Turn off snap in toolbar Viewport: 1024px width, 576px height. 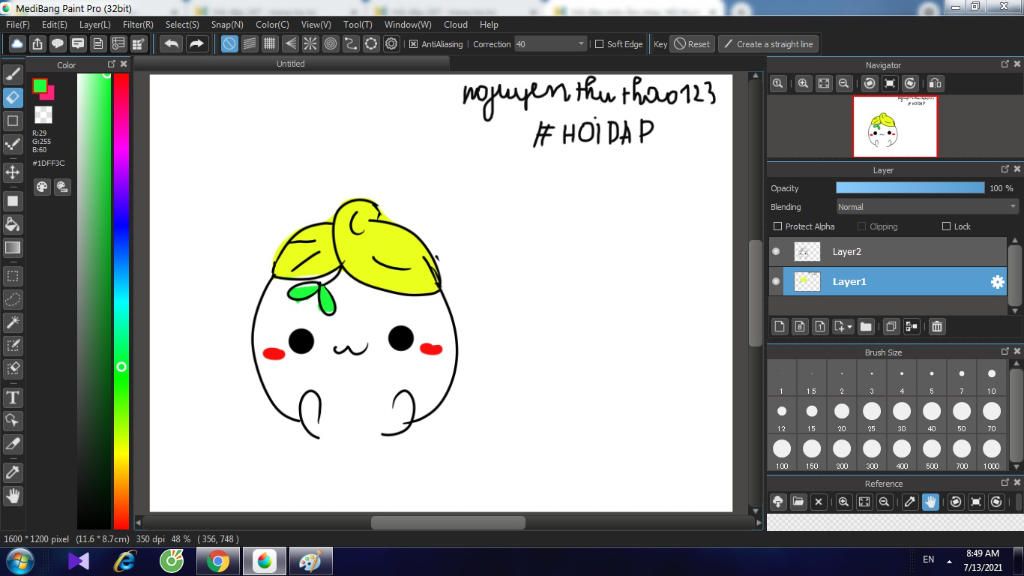pyautogui.click(x=229, y=44)
